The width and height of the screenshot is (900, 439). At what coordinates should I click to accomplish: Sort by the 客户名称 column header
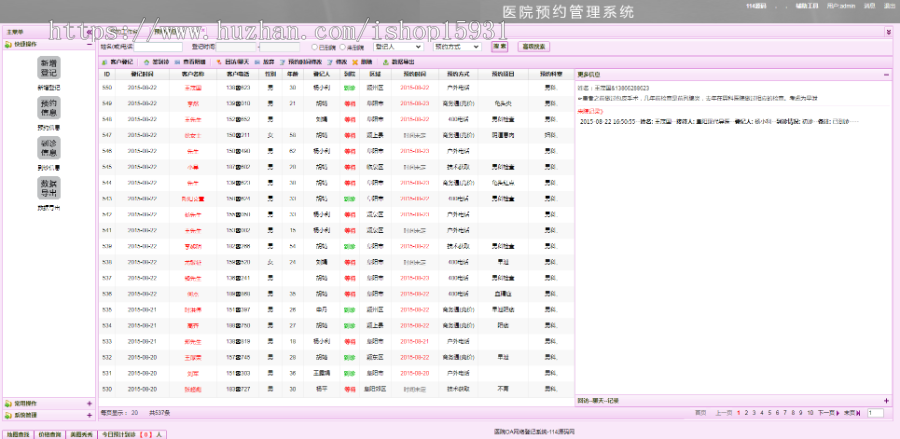[193, 75]
